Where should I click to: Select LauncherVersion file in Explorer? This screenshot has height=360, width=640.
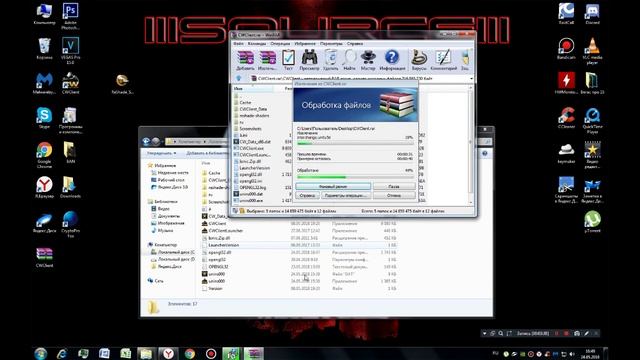pos(223,245)
